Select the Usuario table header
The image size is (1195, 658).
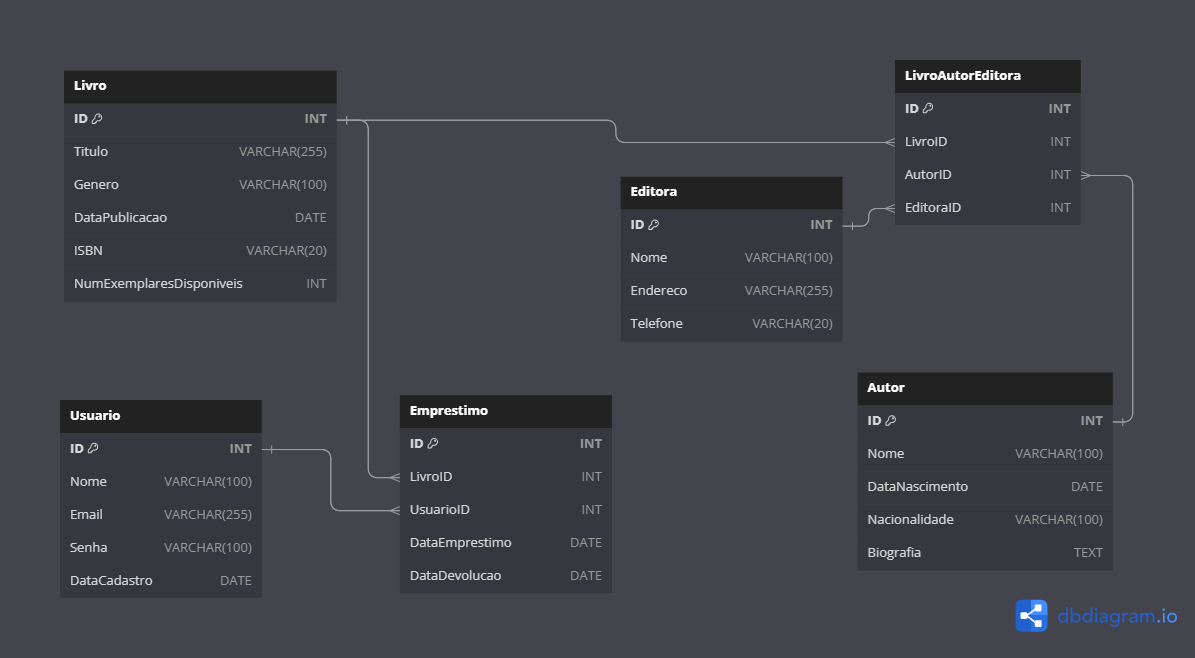click(160, 416)
